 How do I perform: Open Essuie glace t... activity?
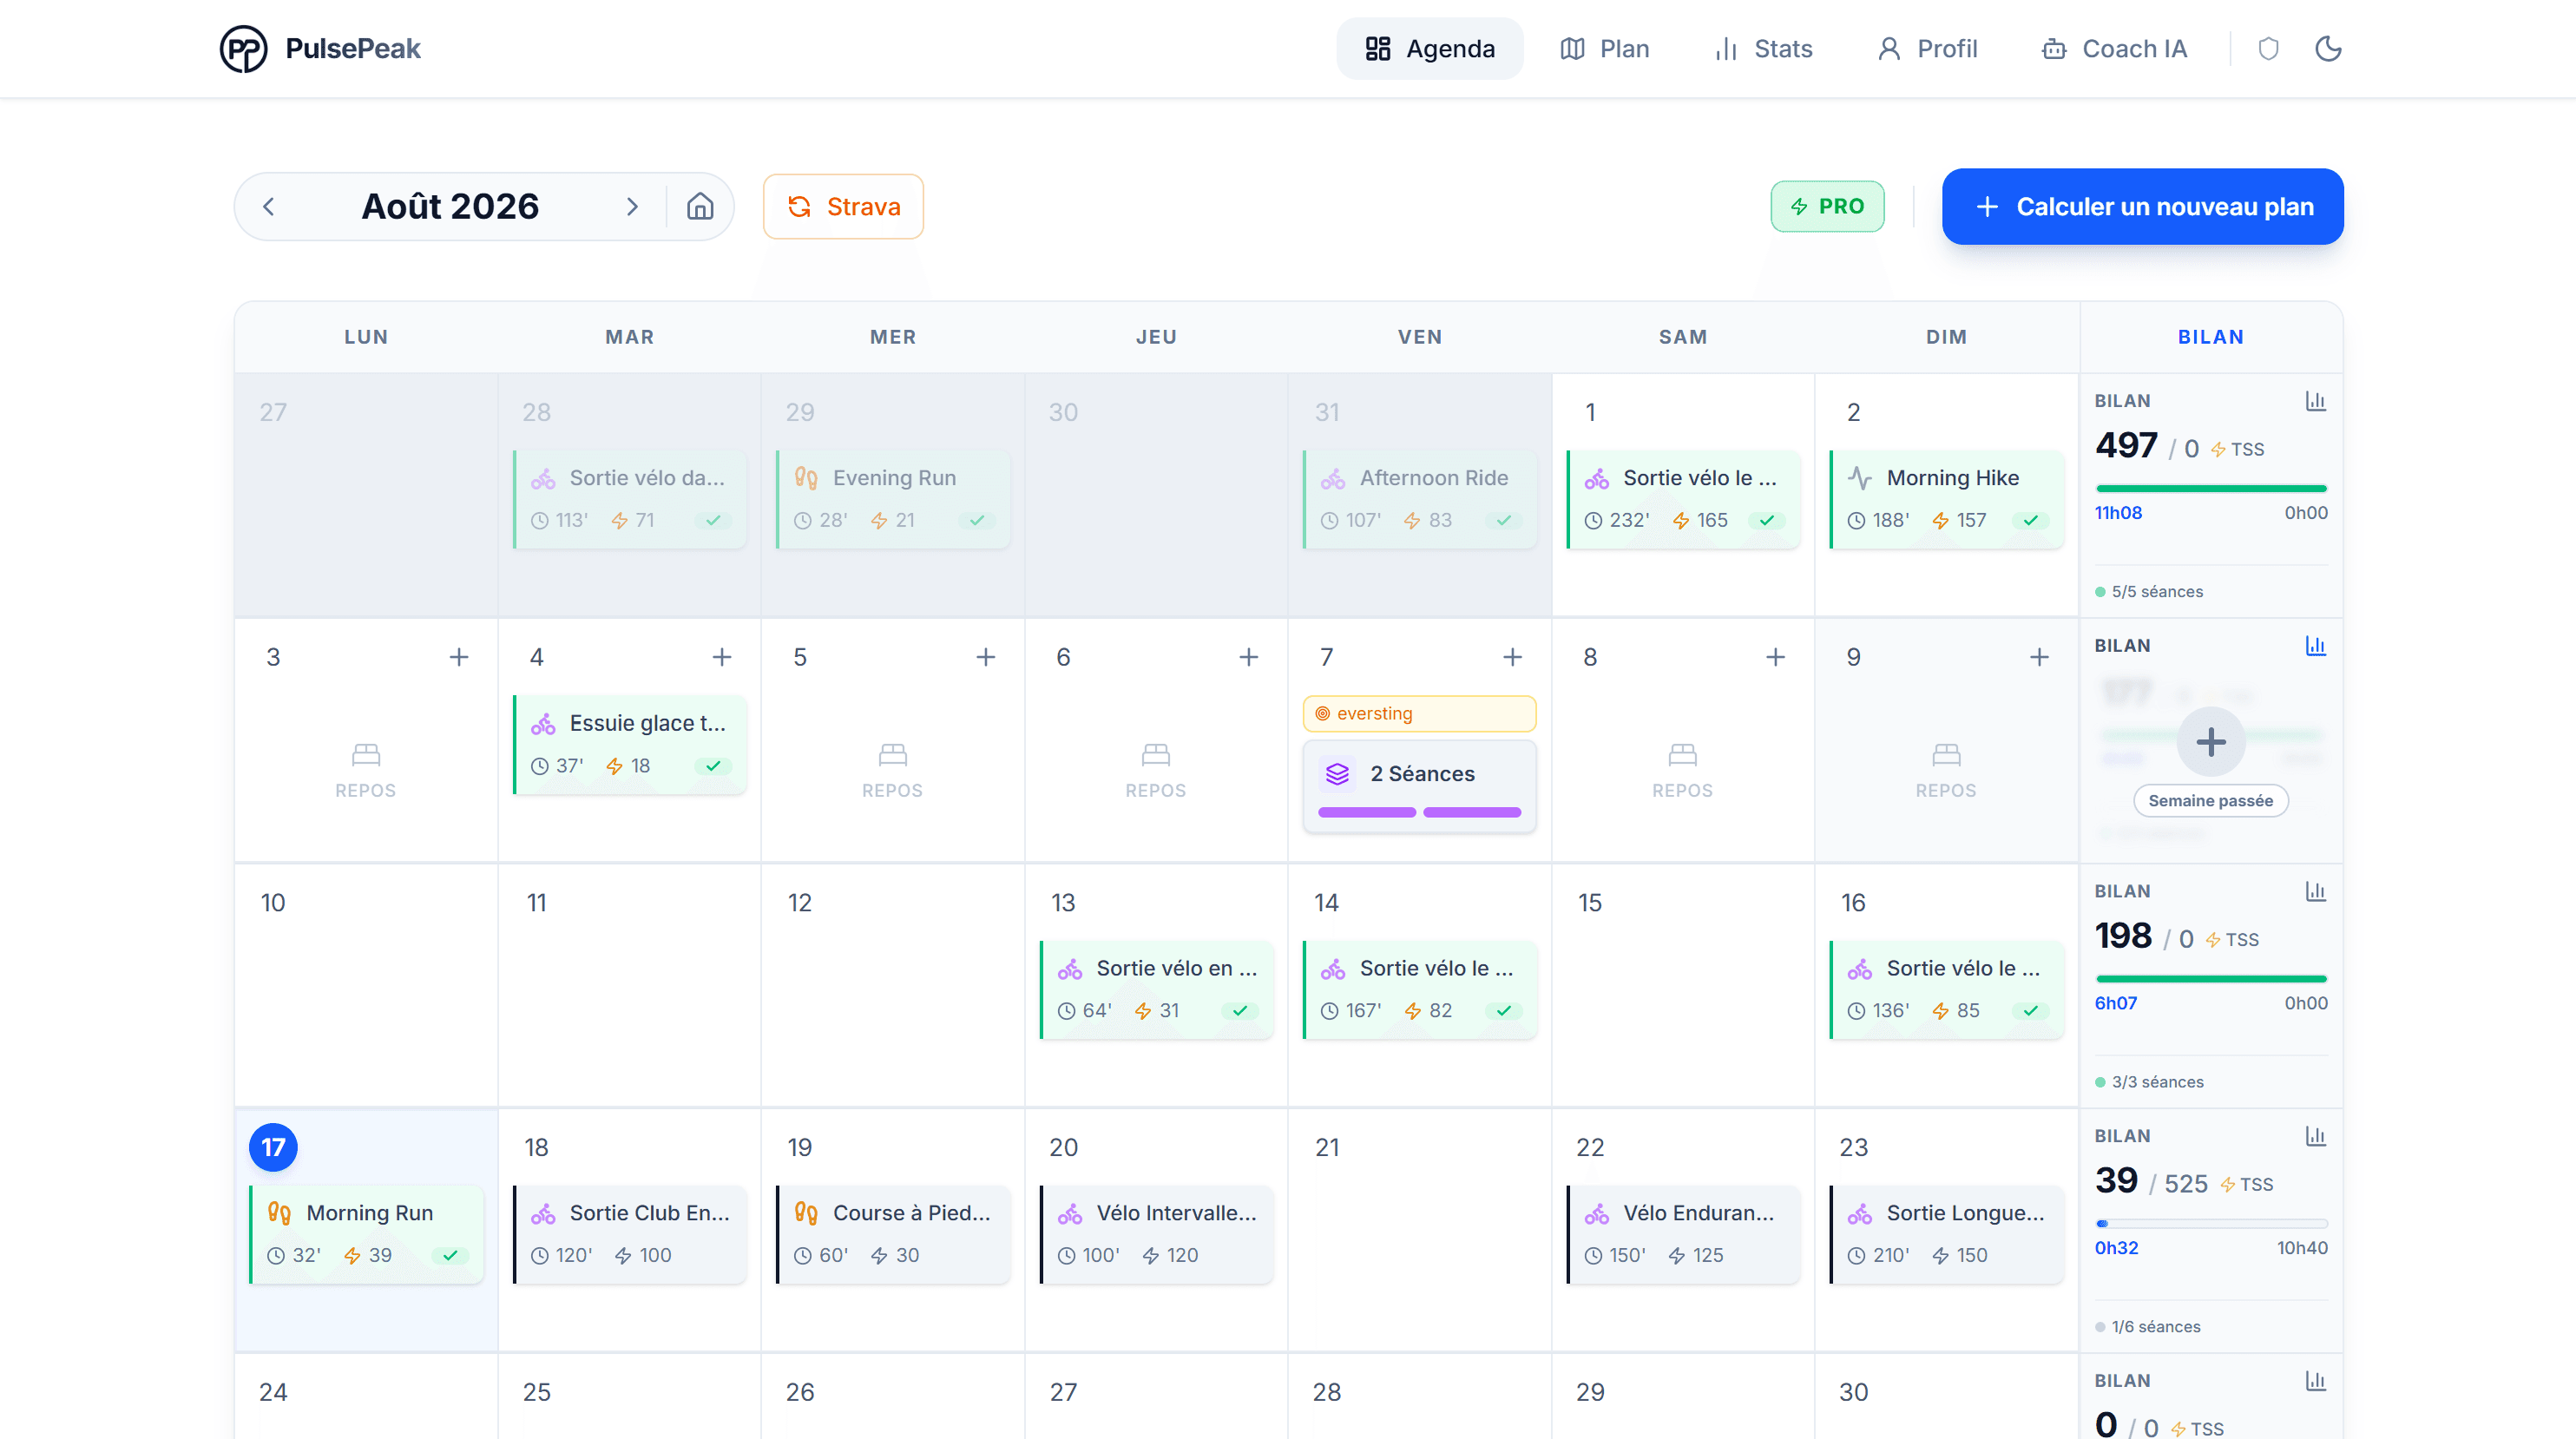click(x=629, y=744)
